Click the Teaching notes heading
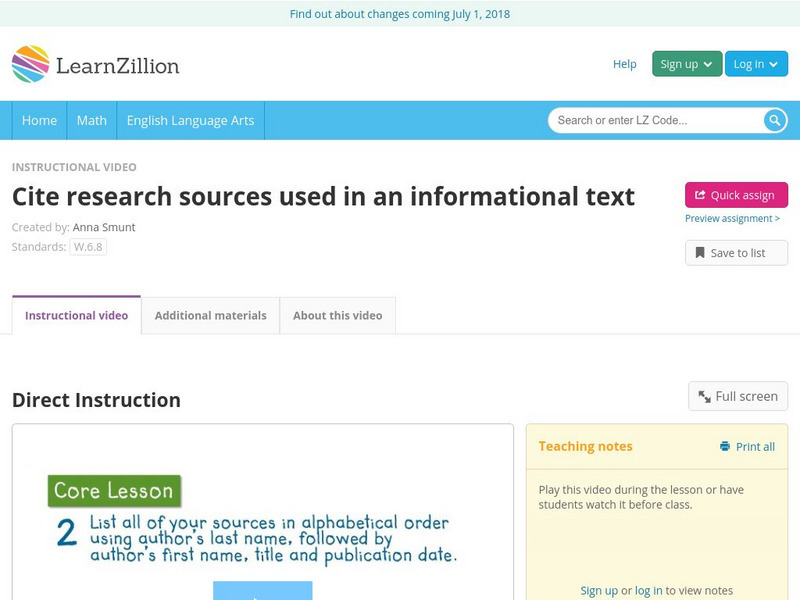 (x=585, y=446)
